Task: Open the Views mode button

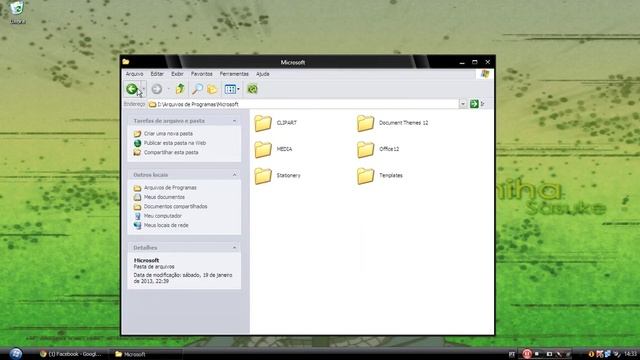Action: [x=230, y=89]
